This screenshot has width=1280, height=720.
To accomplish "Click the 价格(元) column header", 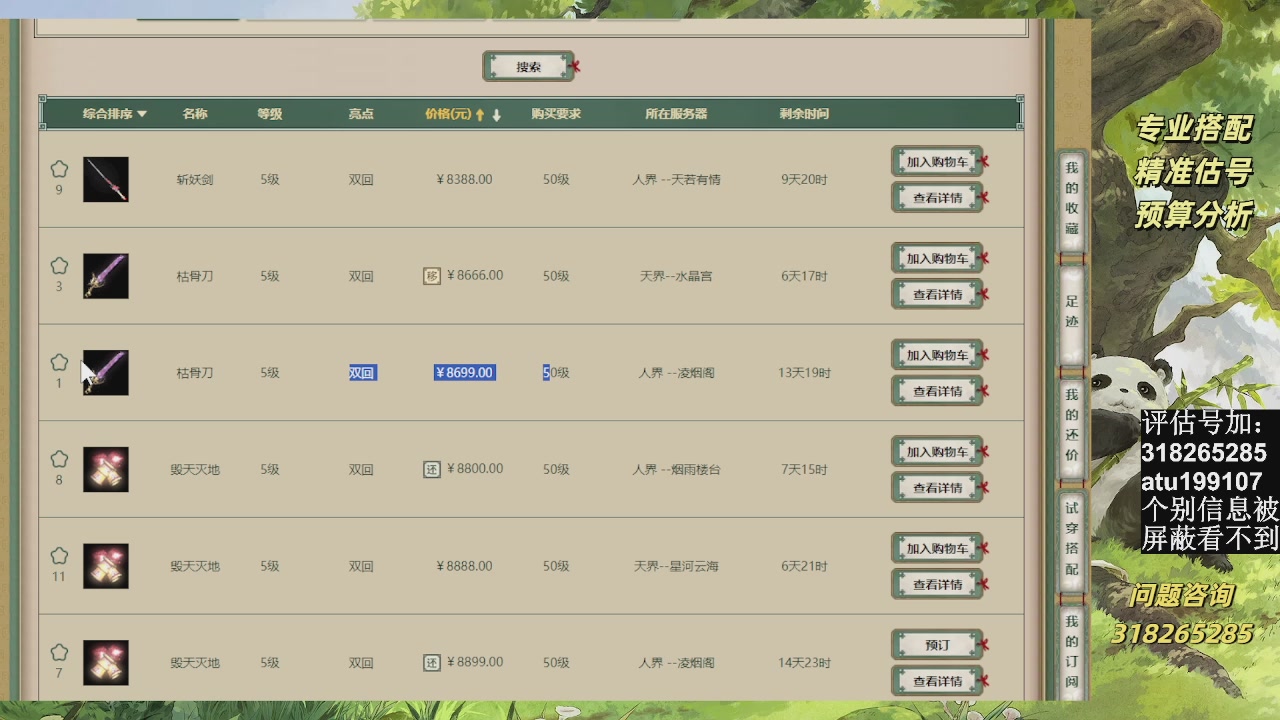I will [x=447, y=114].
